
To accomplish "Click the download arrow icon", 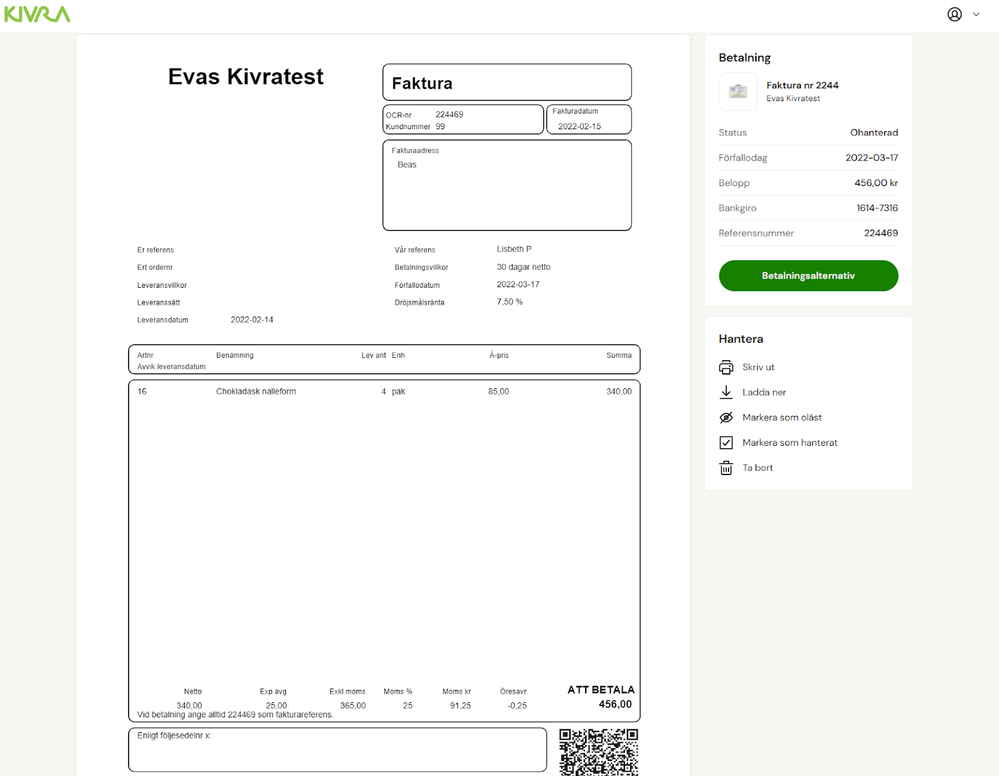I will [726, 392].
